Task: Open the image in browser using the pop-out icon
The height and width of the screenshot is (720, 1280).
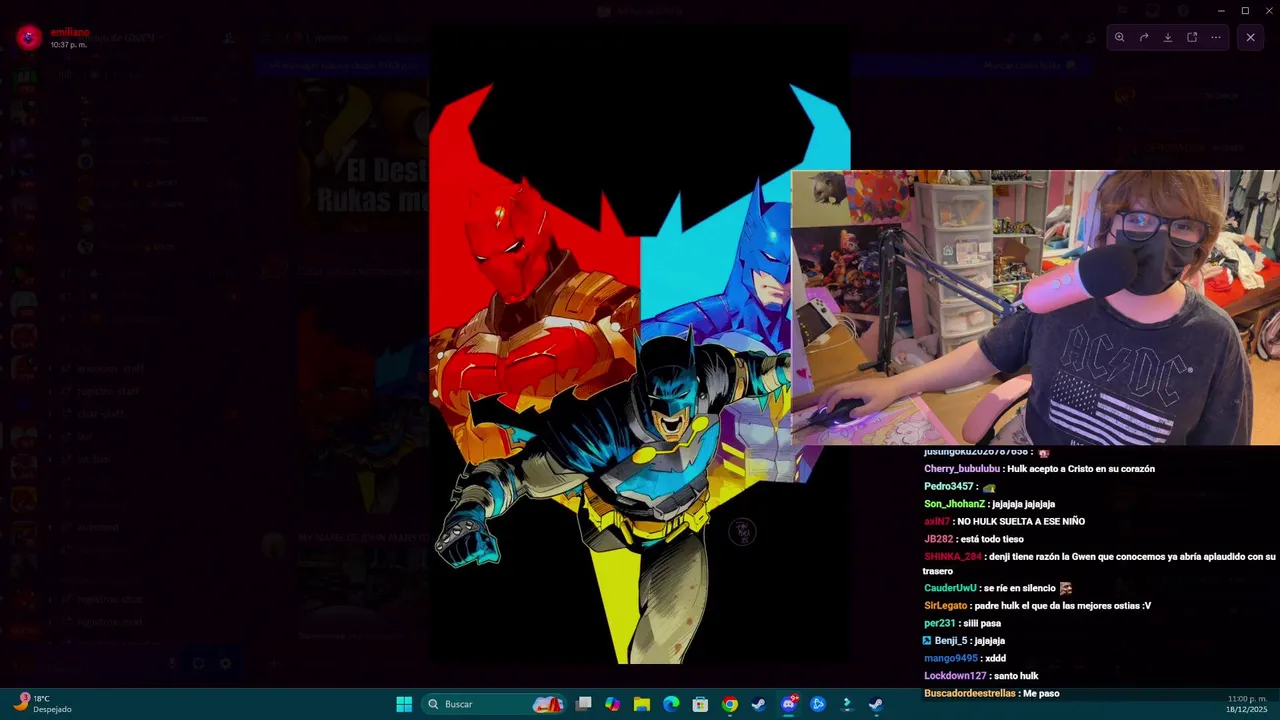Action: pyautogui.click(x=1192, y=37)
